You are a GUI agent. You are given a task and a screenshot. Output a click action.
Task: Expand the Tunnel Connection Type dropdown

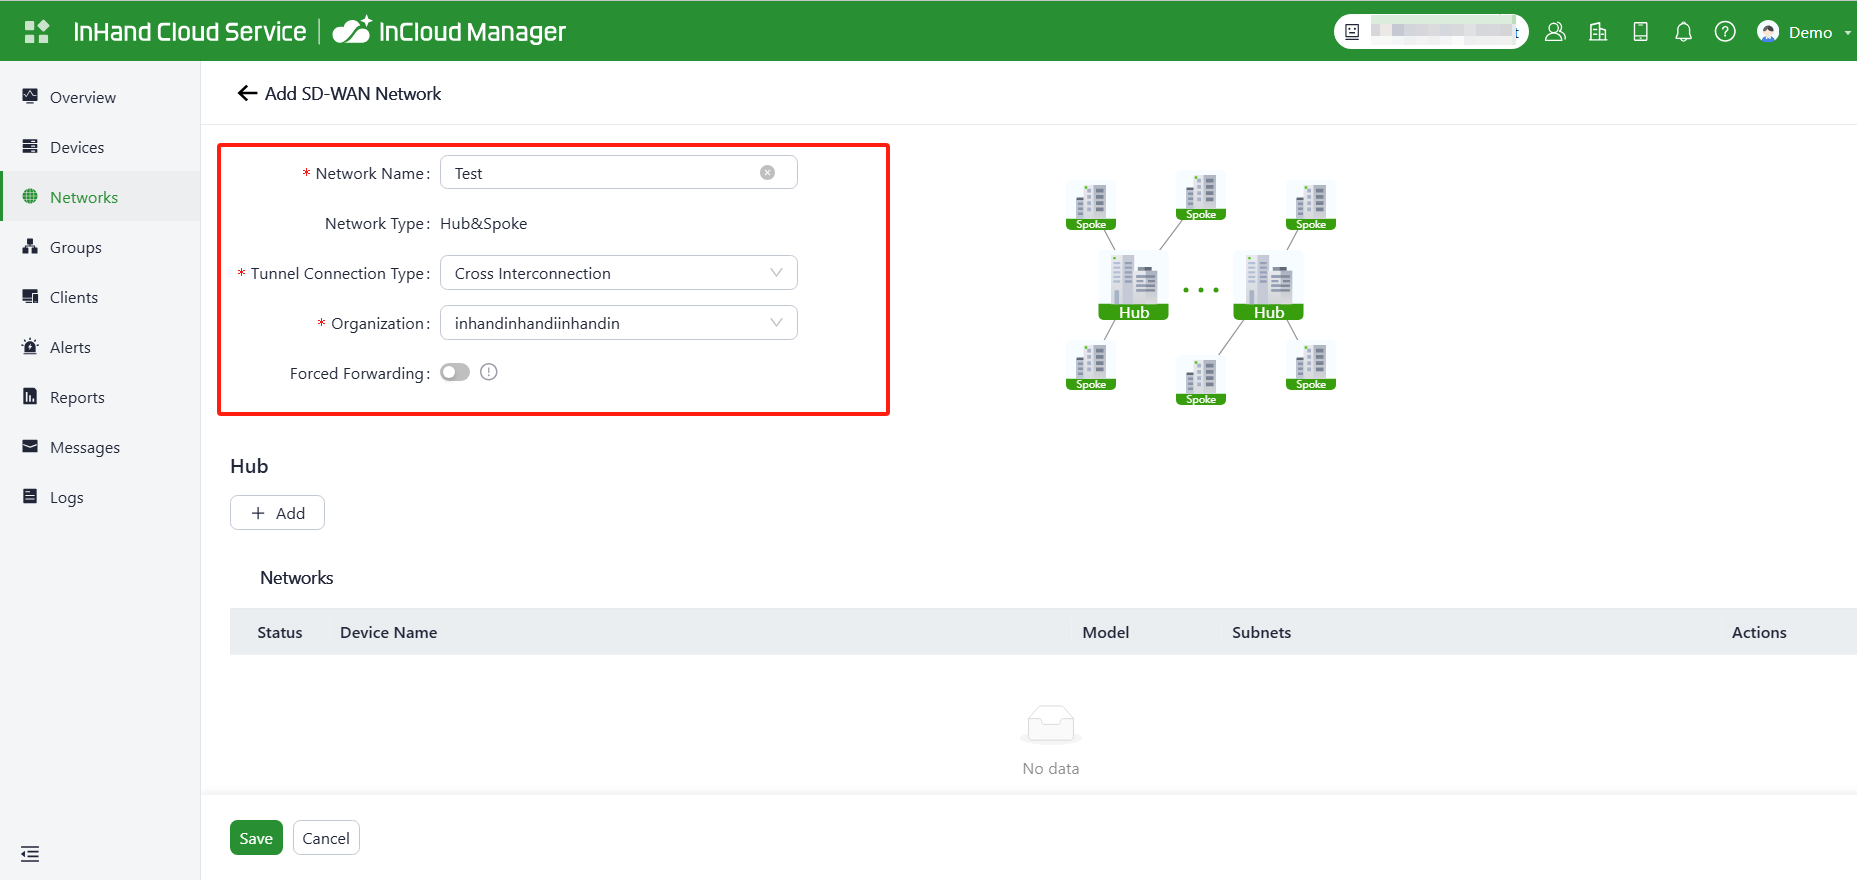(x=618, y=273)
